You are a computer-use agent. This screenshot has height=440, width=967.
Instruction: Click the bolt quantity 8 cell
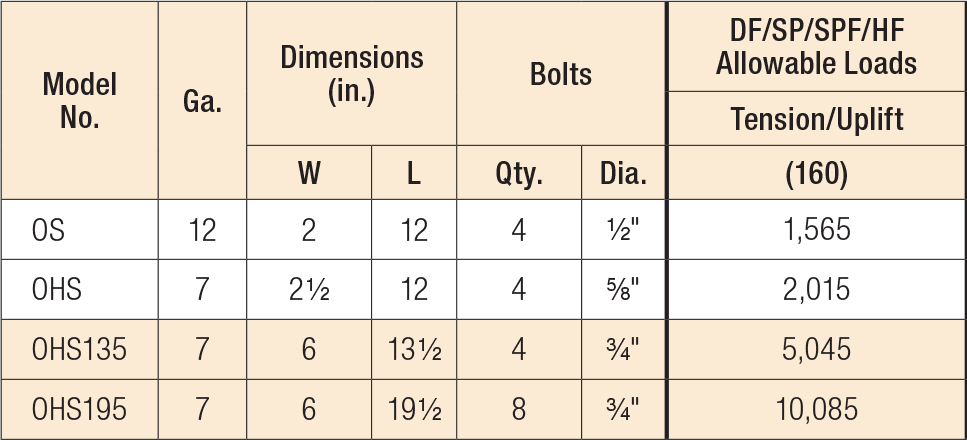point(519,409)
